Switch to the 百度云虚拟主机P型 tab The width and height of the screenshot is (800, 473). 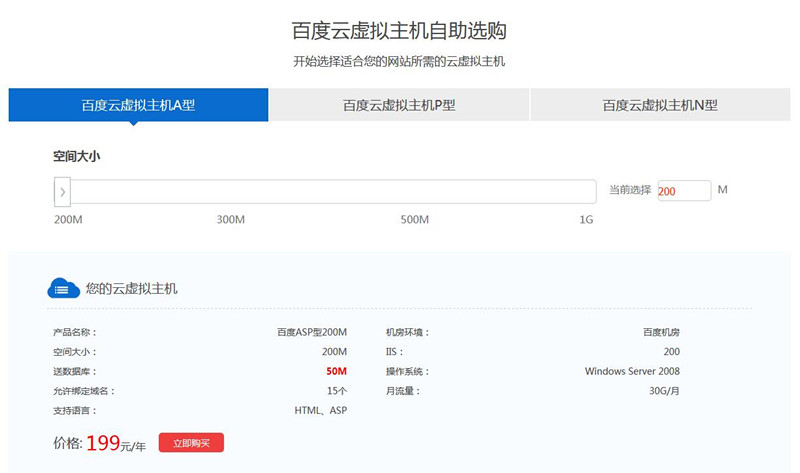[399, 105]
